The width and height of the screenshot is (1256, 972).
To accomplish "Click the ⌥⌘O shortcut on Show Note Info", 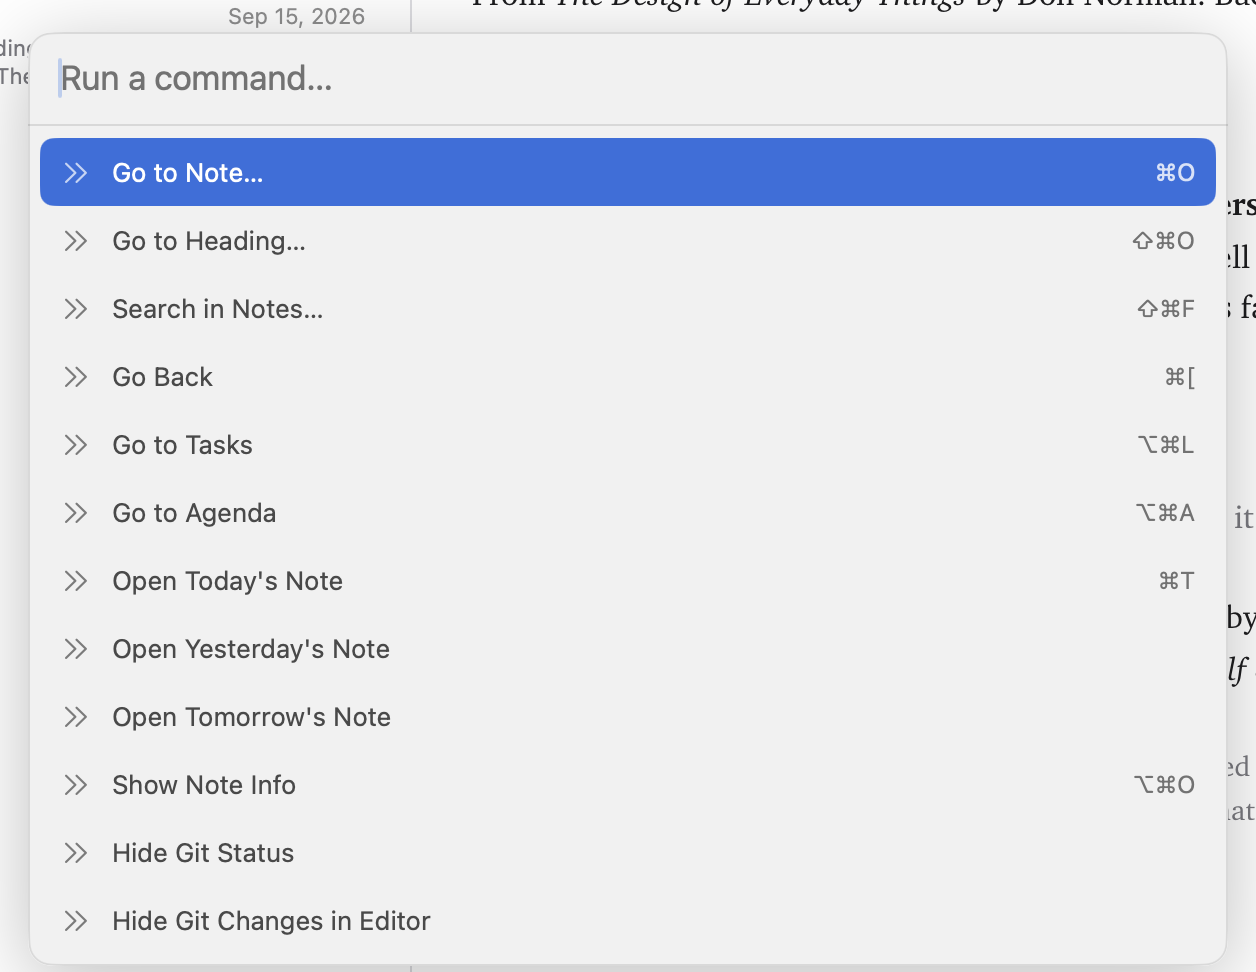I will [x=1164, y=785].
